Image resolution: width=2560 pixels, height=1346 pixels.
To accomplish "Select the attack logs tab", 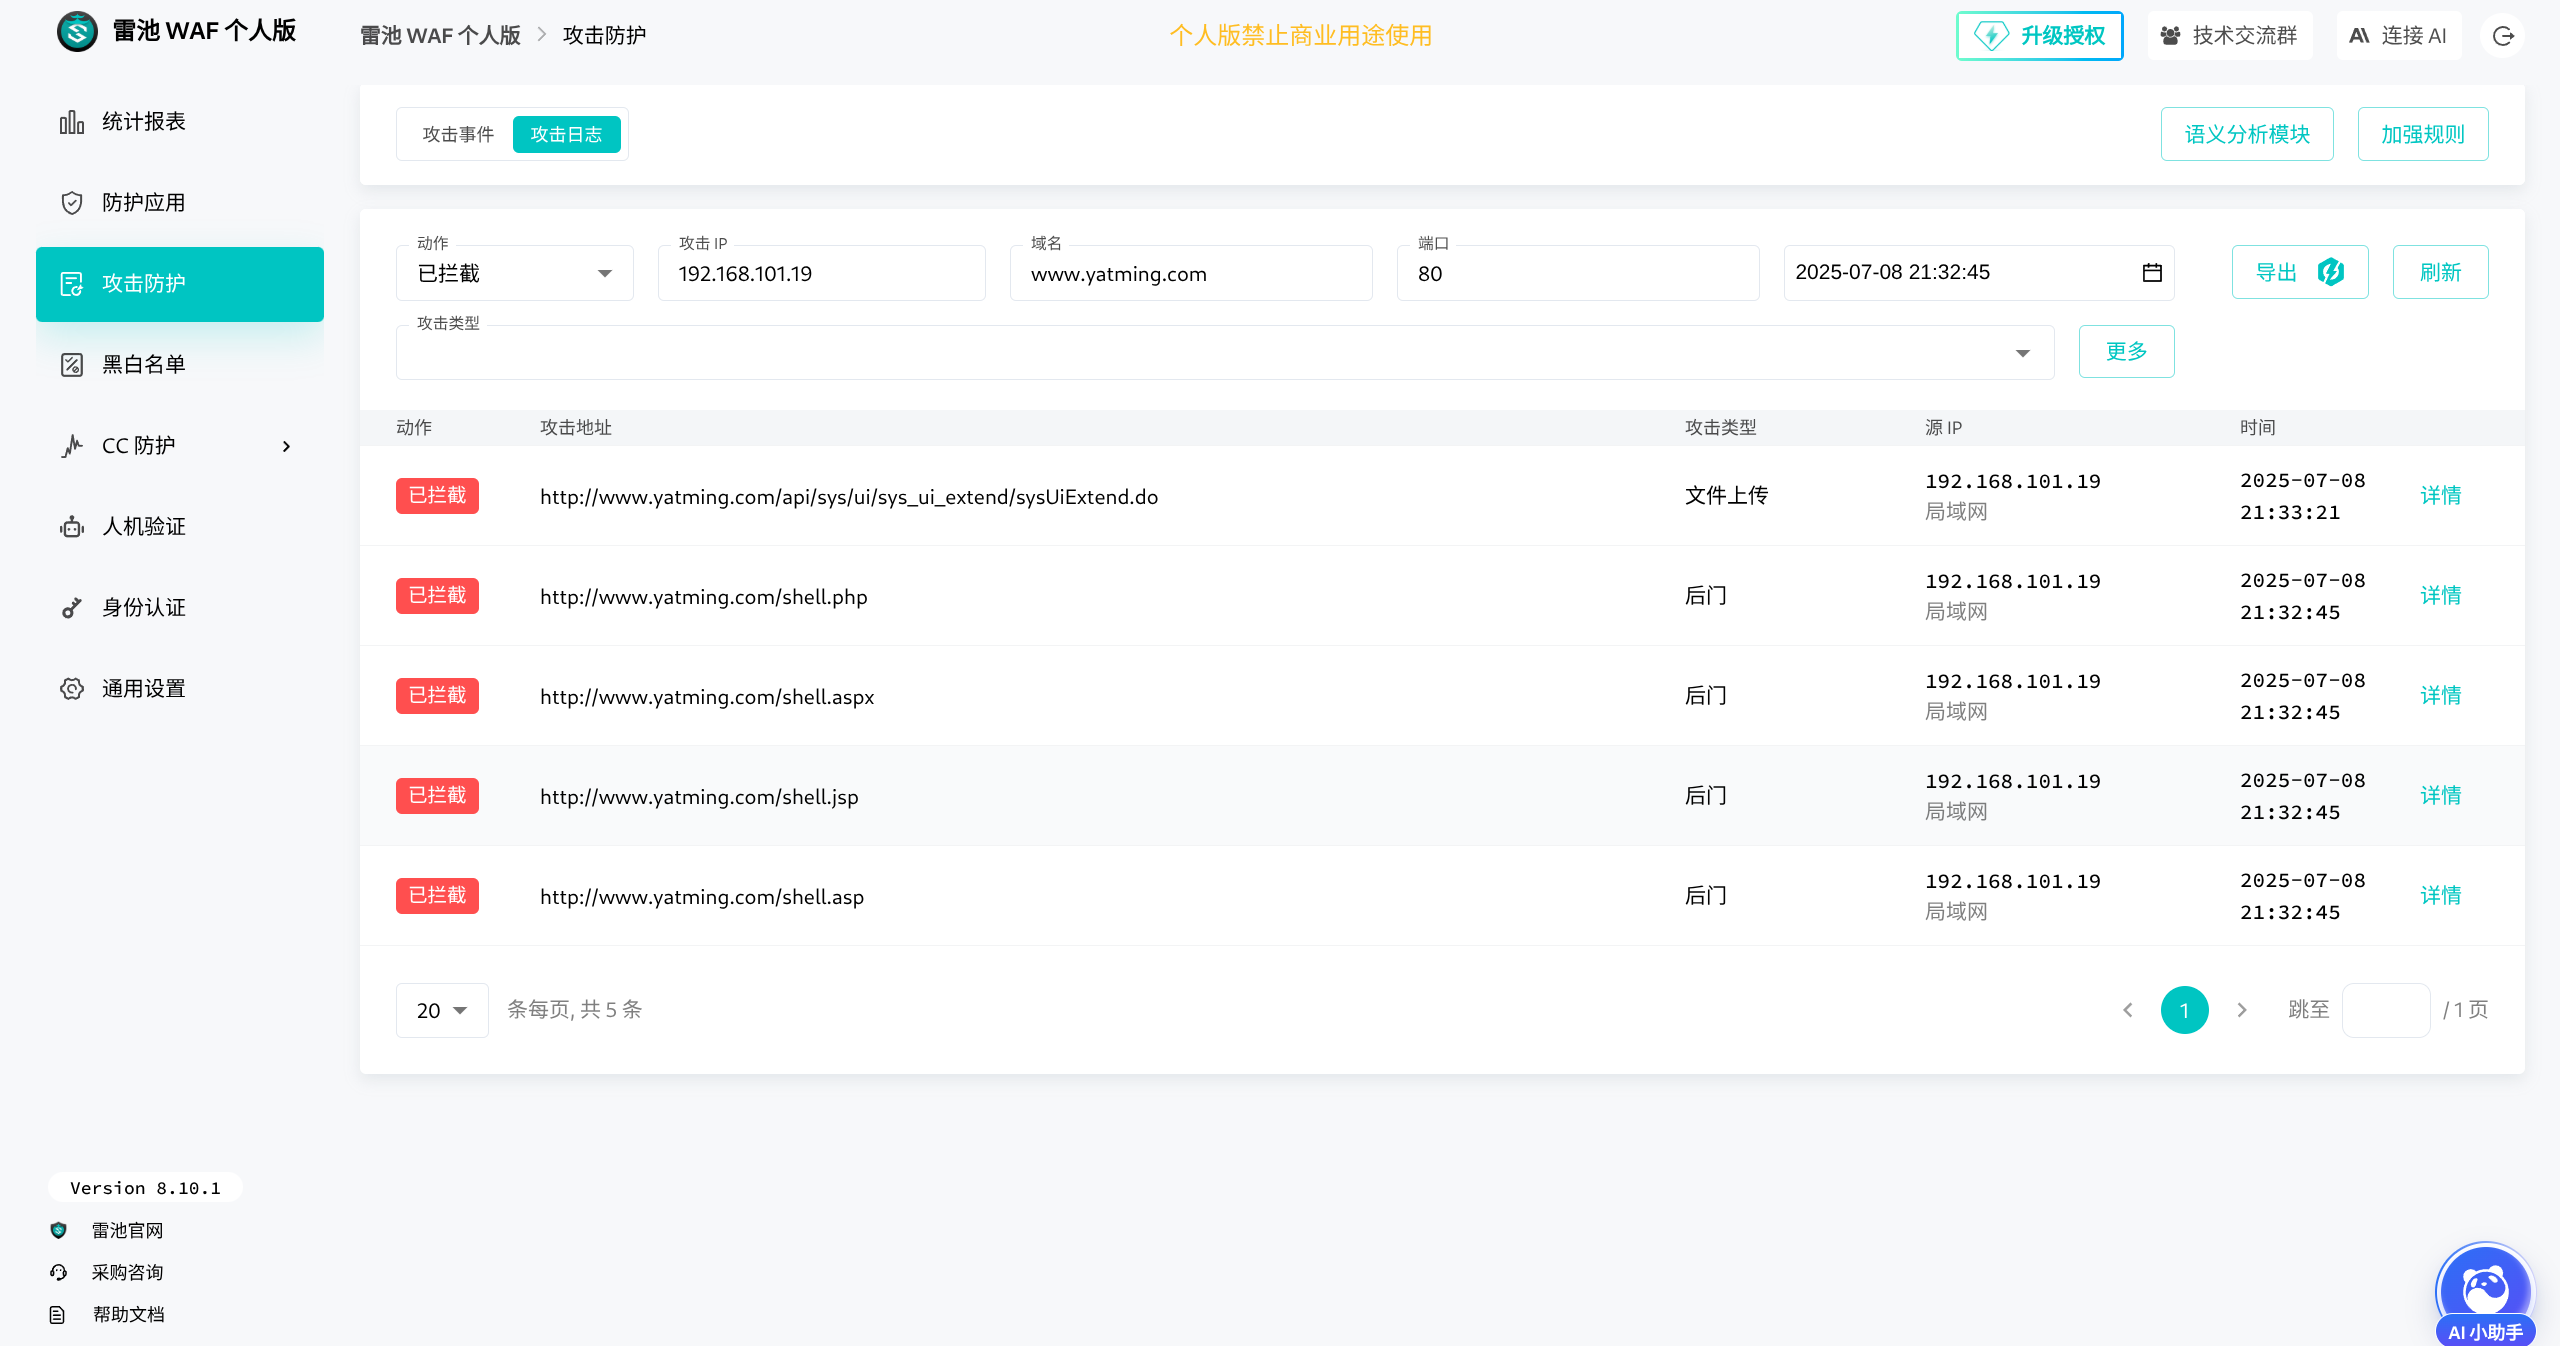I will coord(566,134).
